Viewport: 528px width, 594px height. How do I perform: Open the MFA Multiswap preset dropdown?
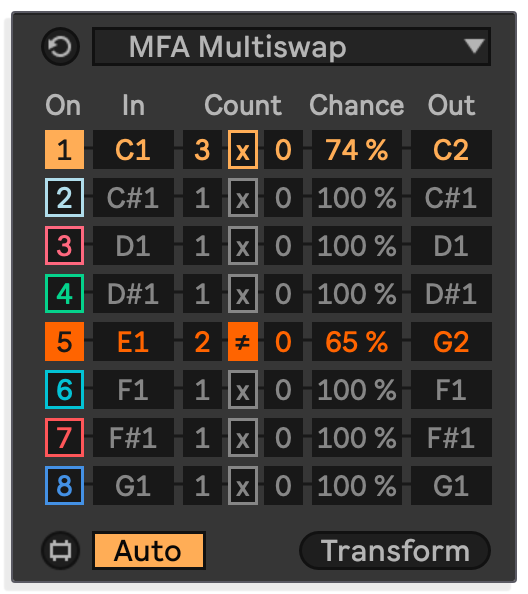tap(291, 47)
